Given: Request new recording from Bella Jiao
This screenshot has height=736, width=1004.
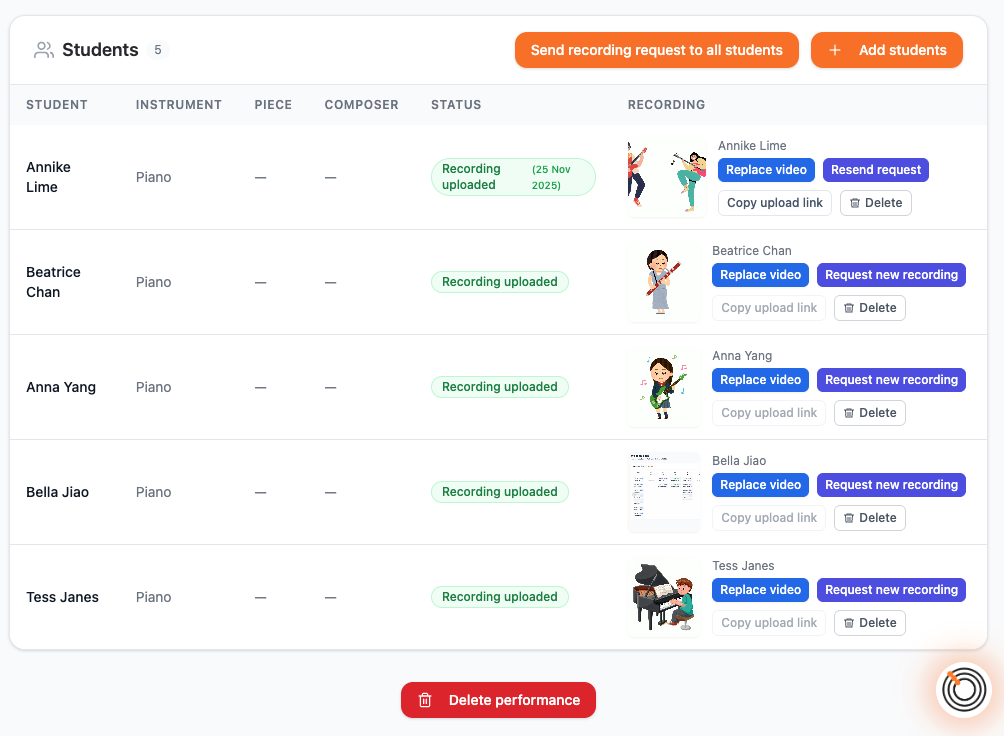Looking at the screenshot, I should [891, 485].
